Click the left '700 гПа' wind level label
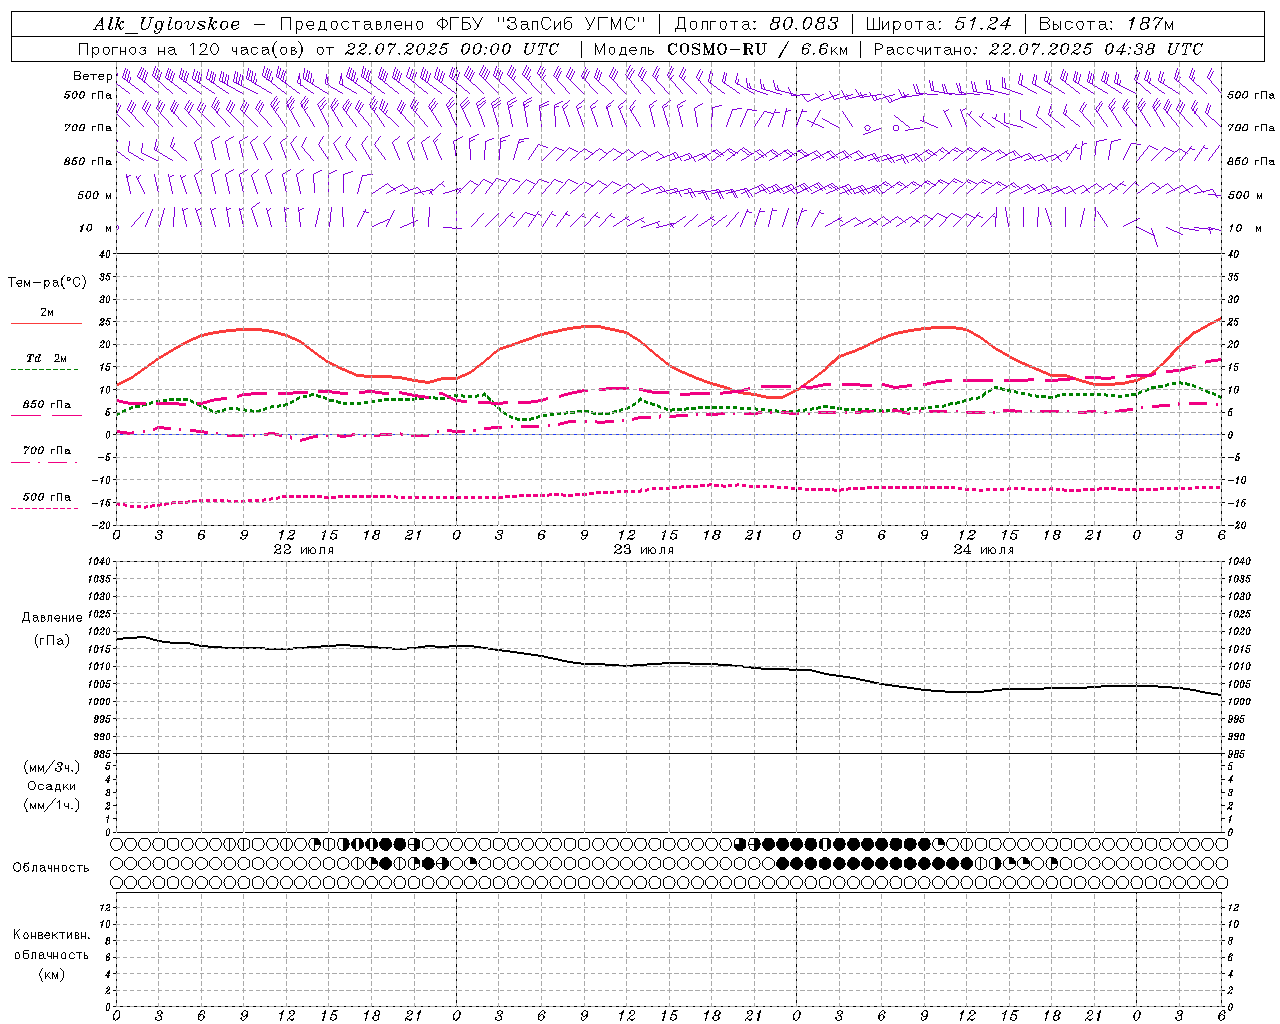This screenshot has height=1024, width=1280. tap(88, 128)
